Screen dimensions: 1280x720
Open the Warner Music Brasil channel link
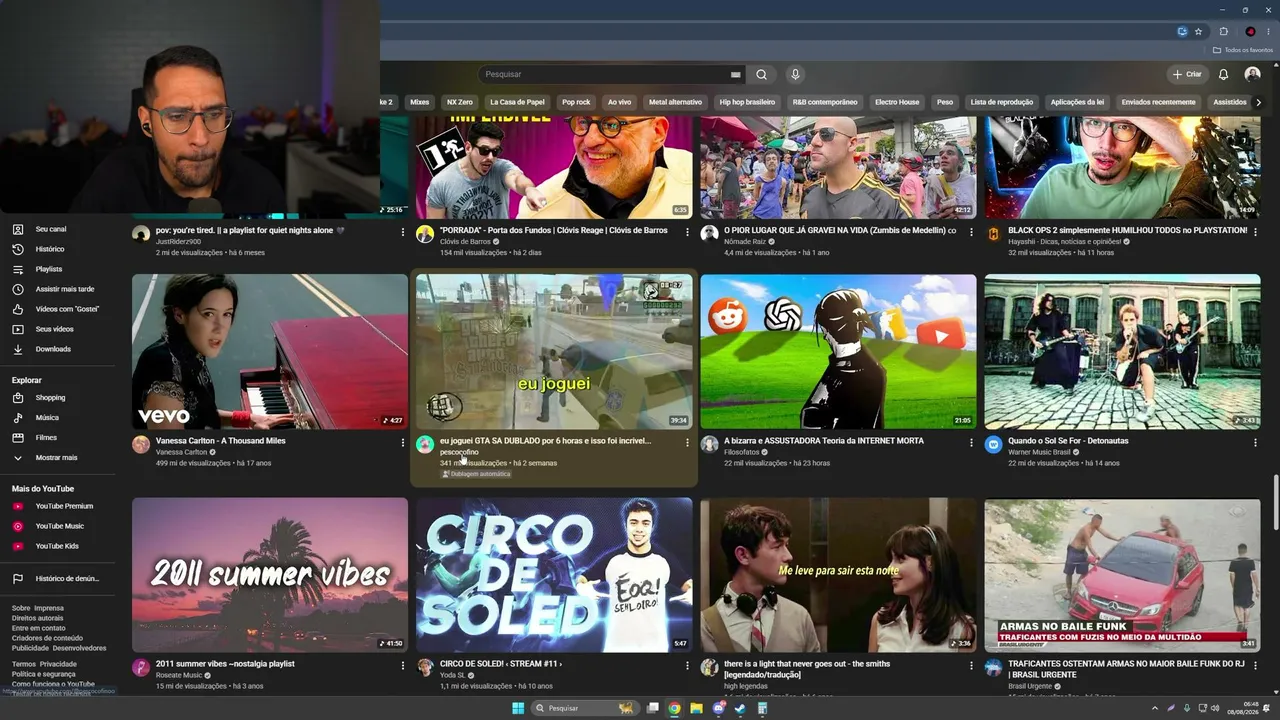coord(1039,452)
